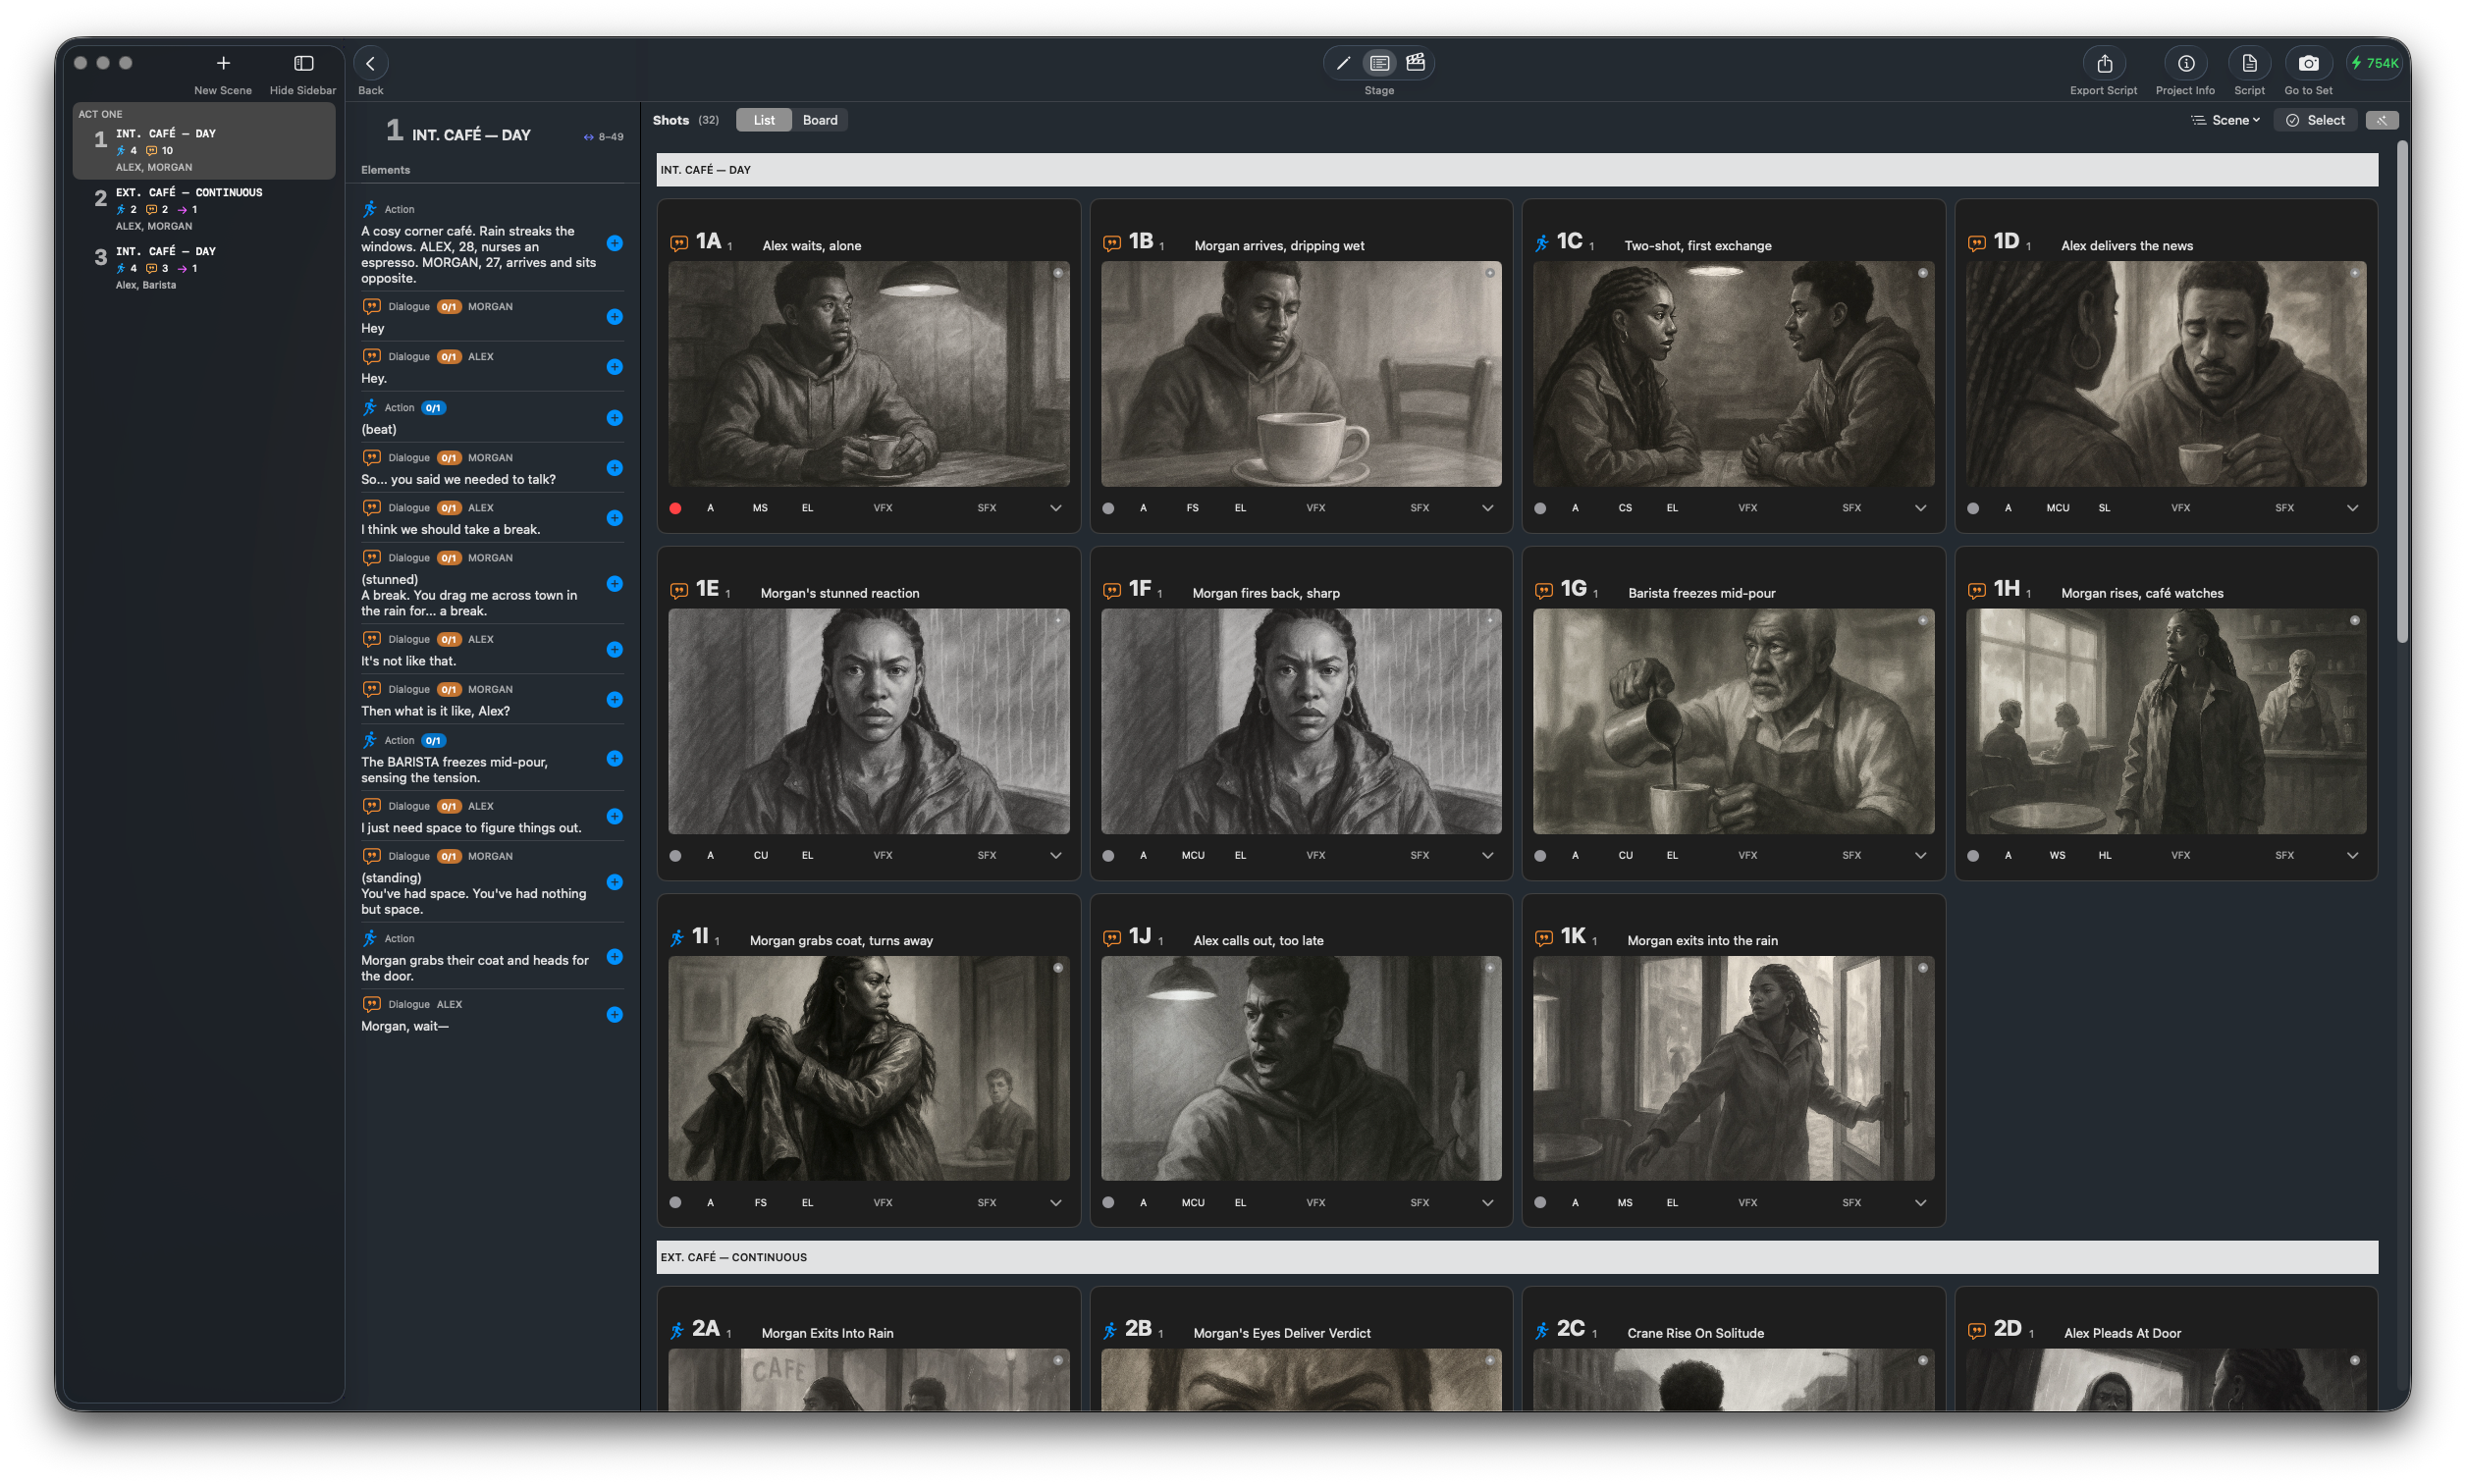
Task: Toggle the corner dot on 1G thumbnail
Action: pyautogui.click(x=1922, y=621)
